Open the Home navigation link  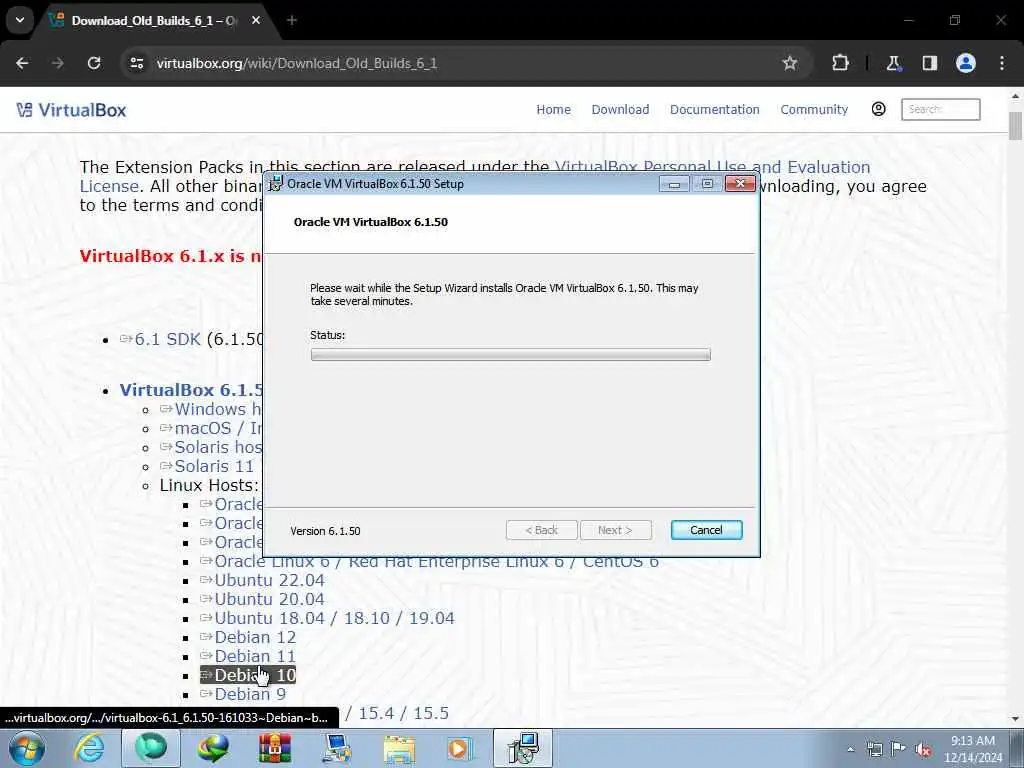click(x=553, y=110)
